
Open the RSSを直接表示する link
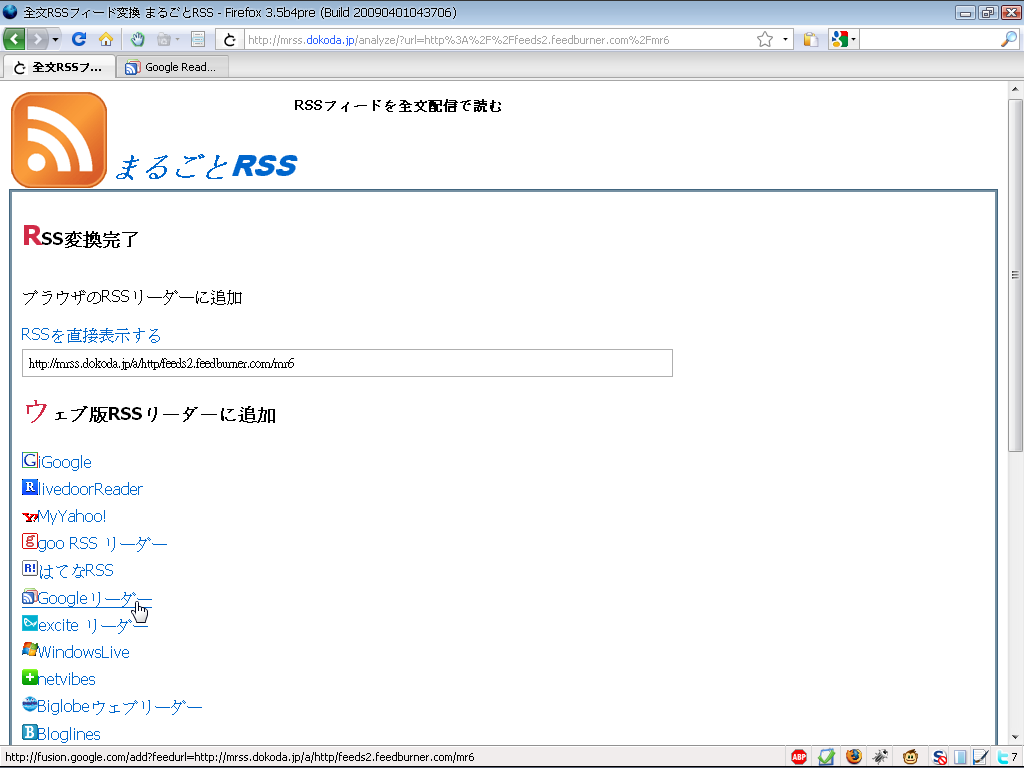click(91, 335)
